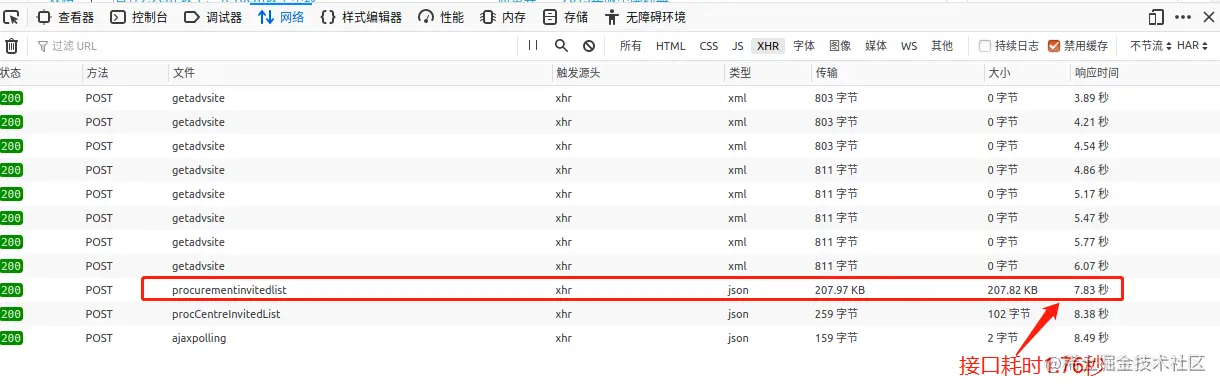Viewport: 1220px width, 388px height.
Task: Click 200 status badge of ajaxpolling row
Action: pos(11,338)
